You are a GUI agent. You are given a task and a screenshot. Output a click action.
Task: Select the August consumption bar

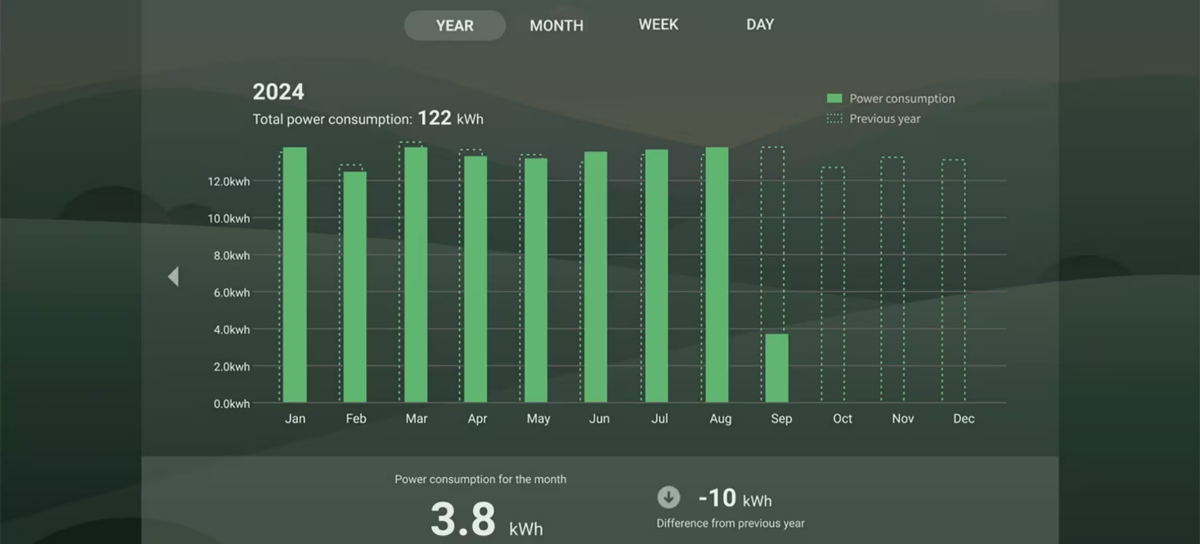pyautogui.click(x=717, y=275)
